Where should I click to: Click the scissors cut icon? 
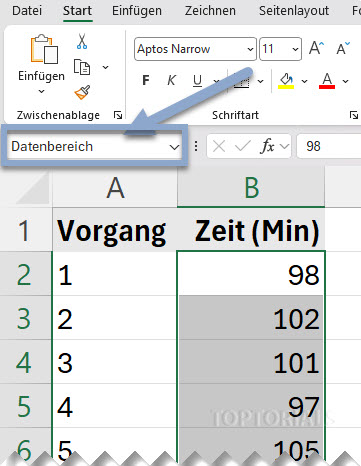tap(82, 41)
